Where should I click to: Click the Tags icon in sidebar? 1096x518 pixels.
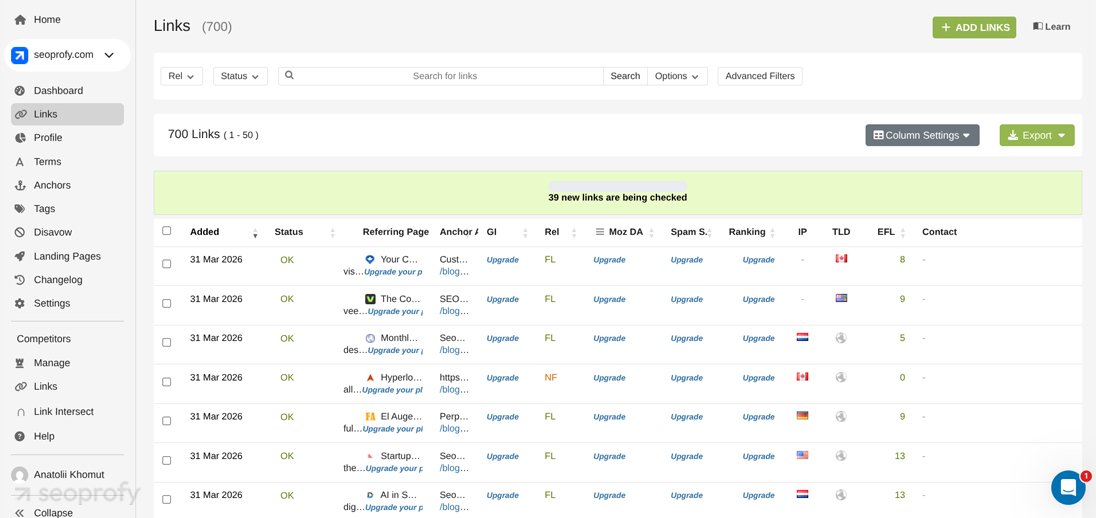point(20,209)
